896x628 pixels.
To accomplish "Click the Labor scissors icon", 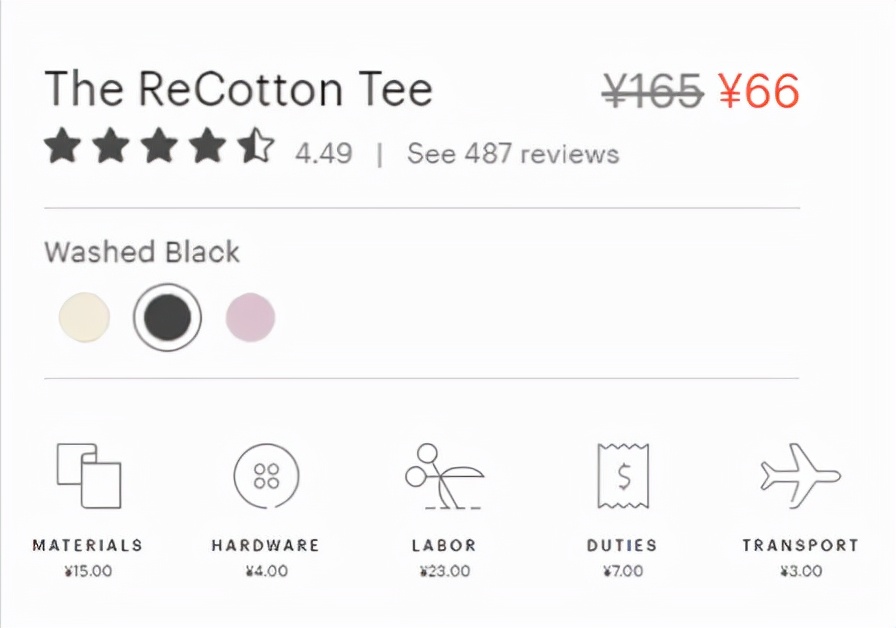I will (444, 476).
